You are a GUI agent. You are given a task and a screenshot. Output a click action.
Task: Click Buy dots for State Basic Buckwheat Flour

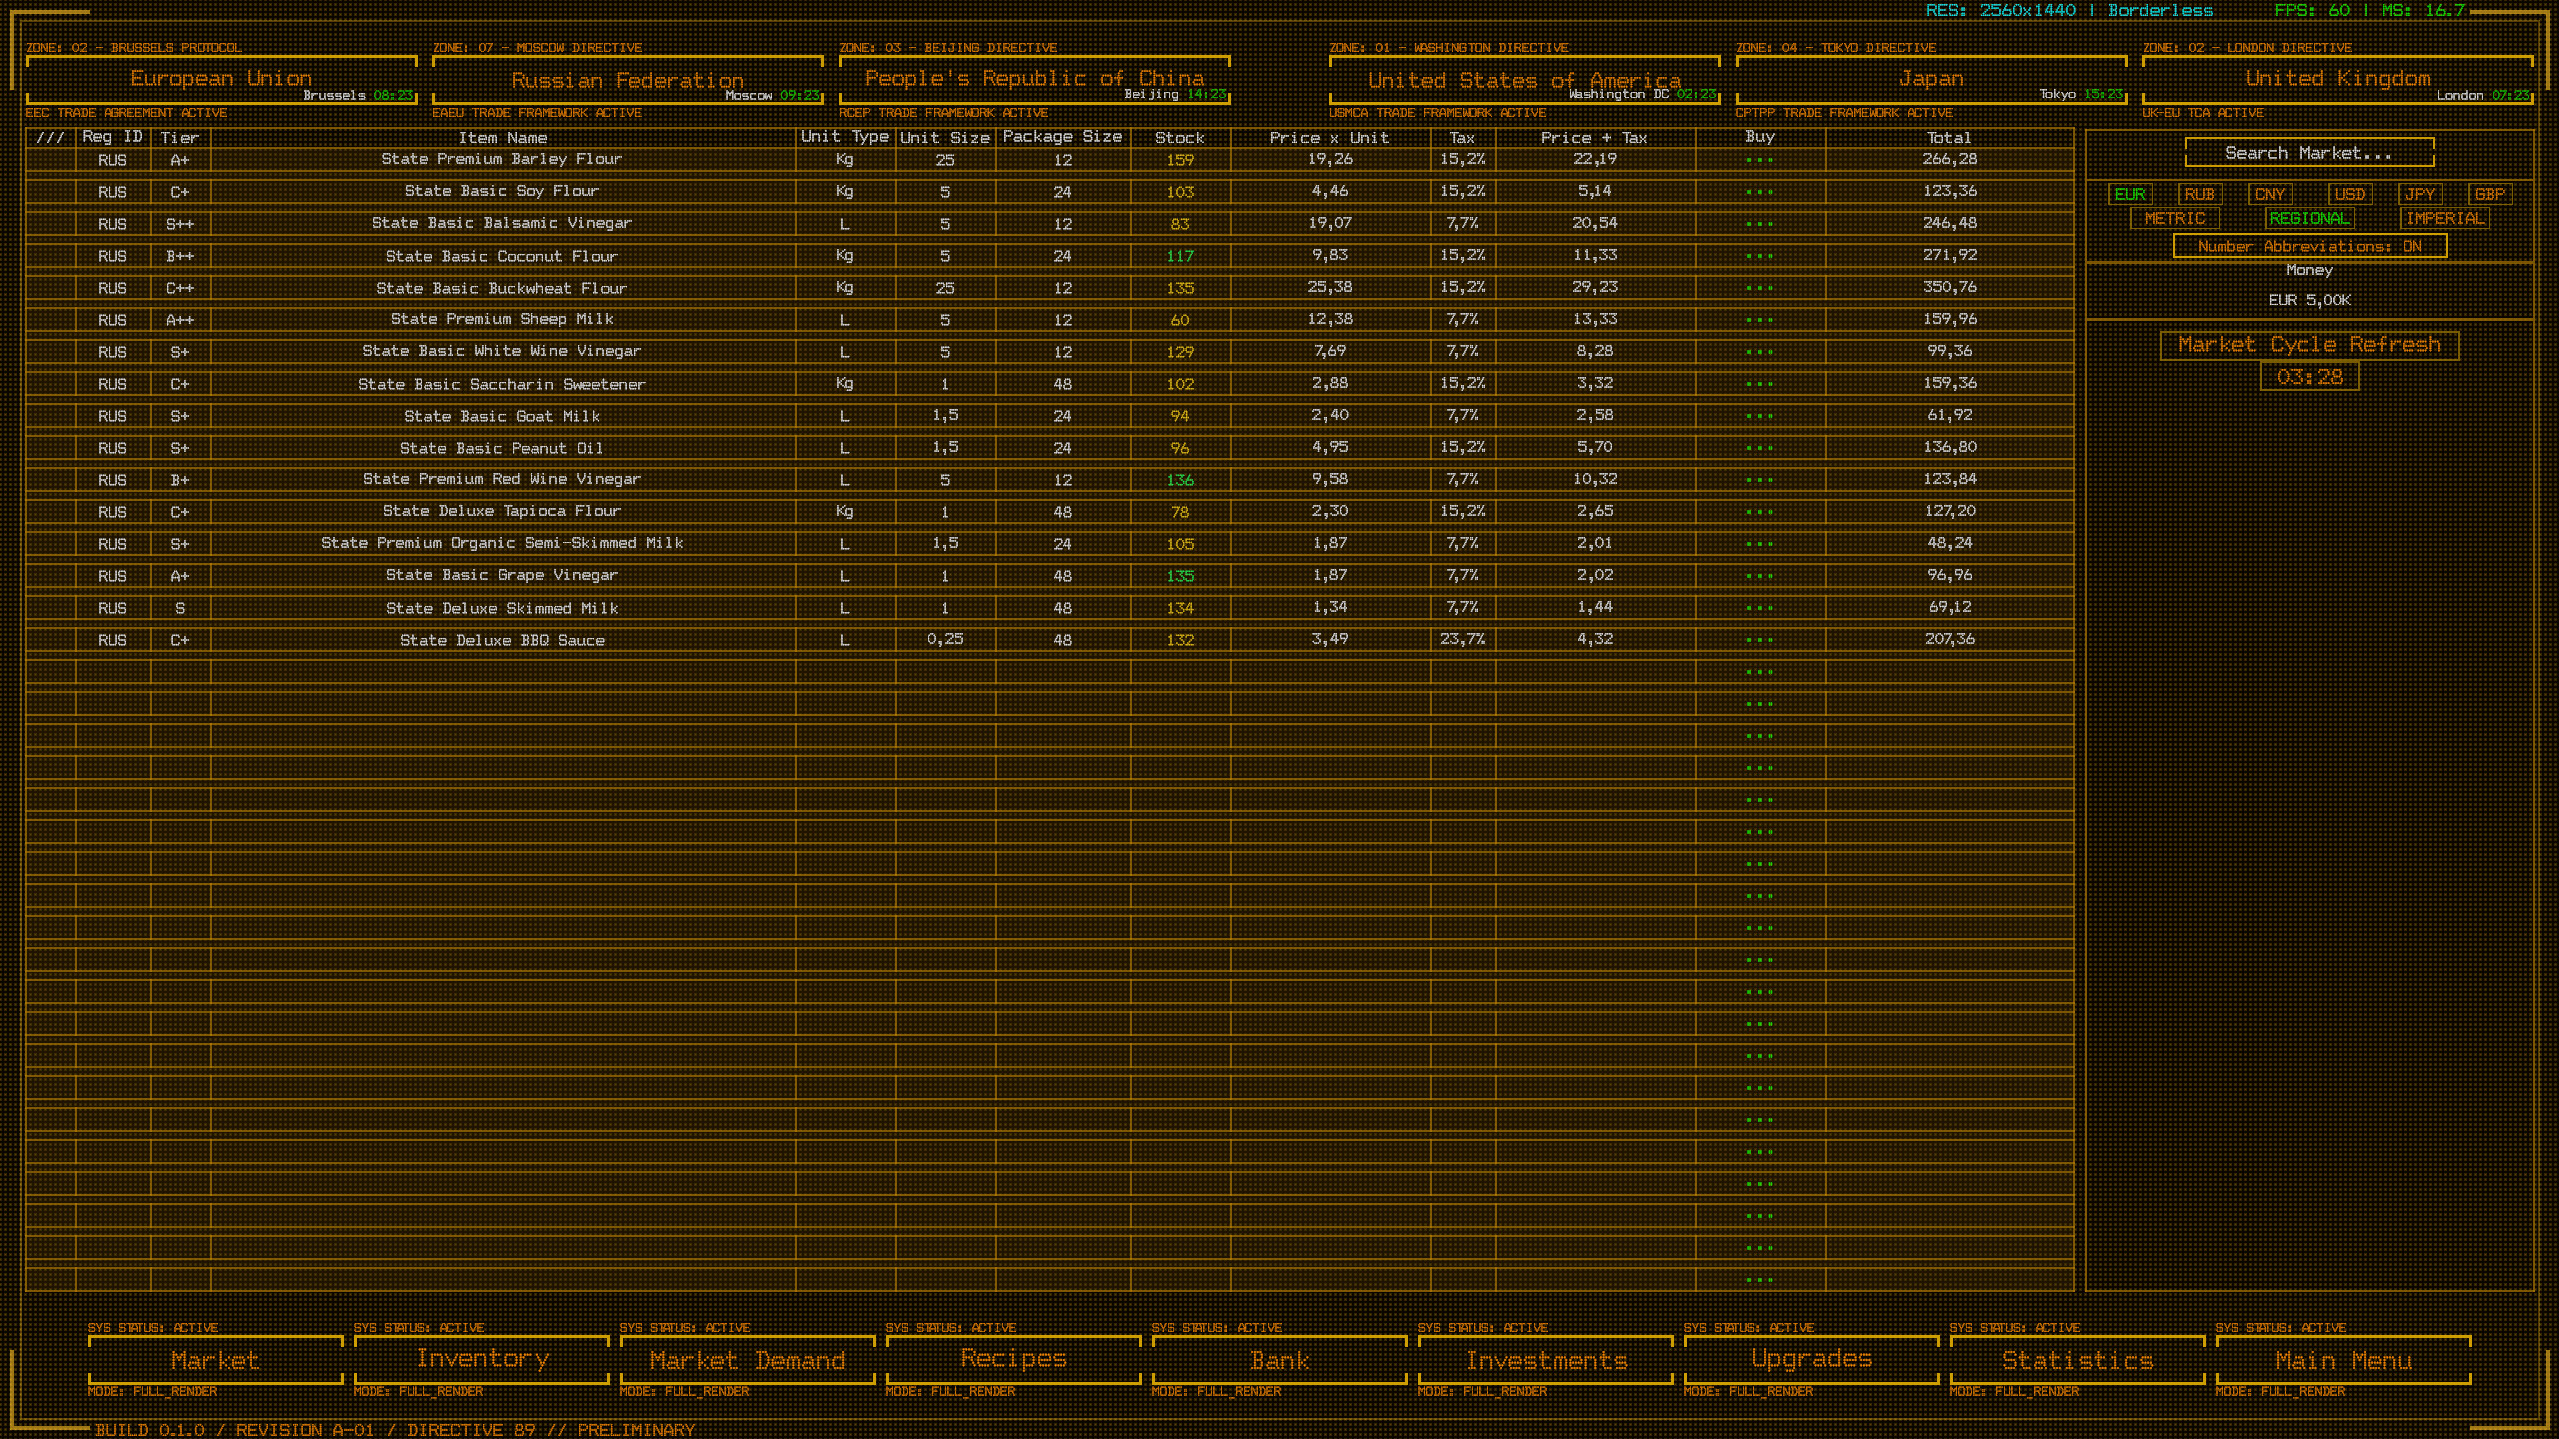tap(1759, 288)
